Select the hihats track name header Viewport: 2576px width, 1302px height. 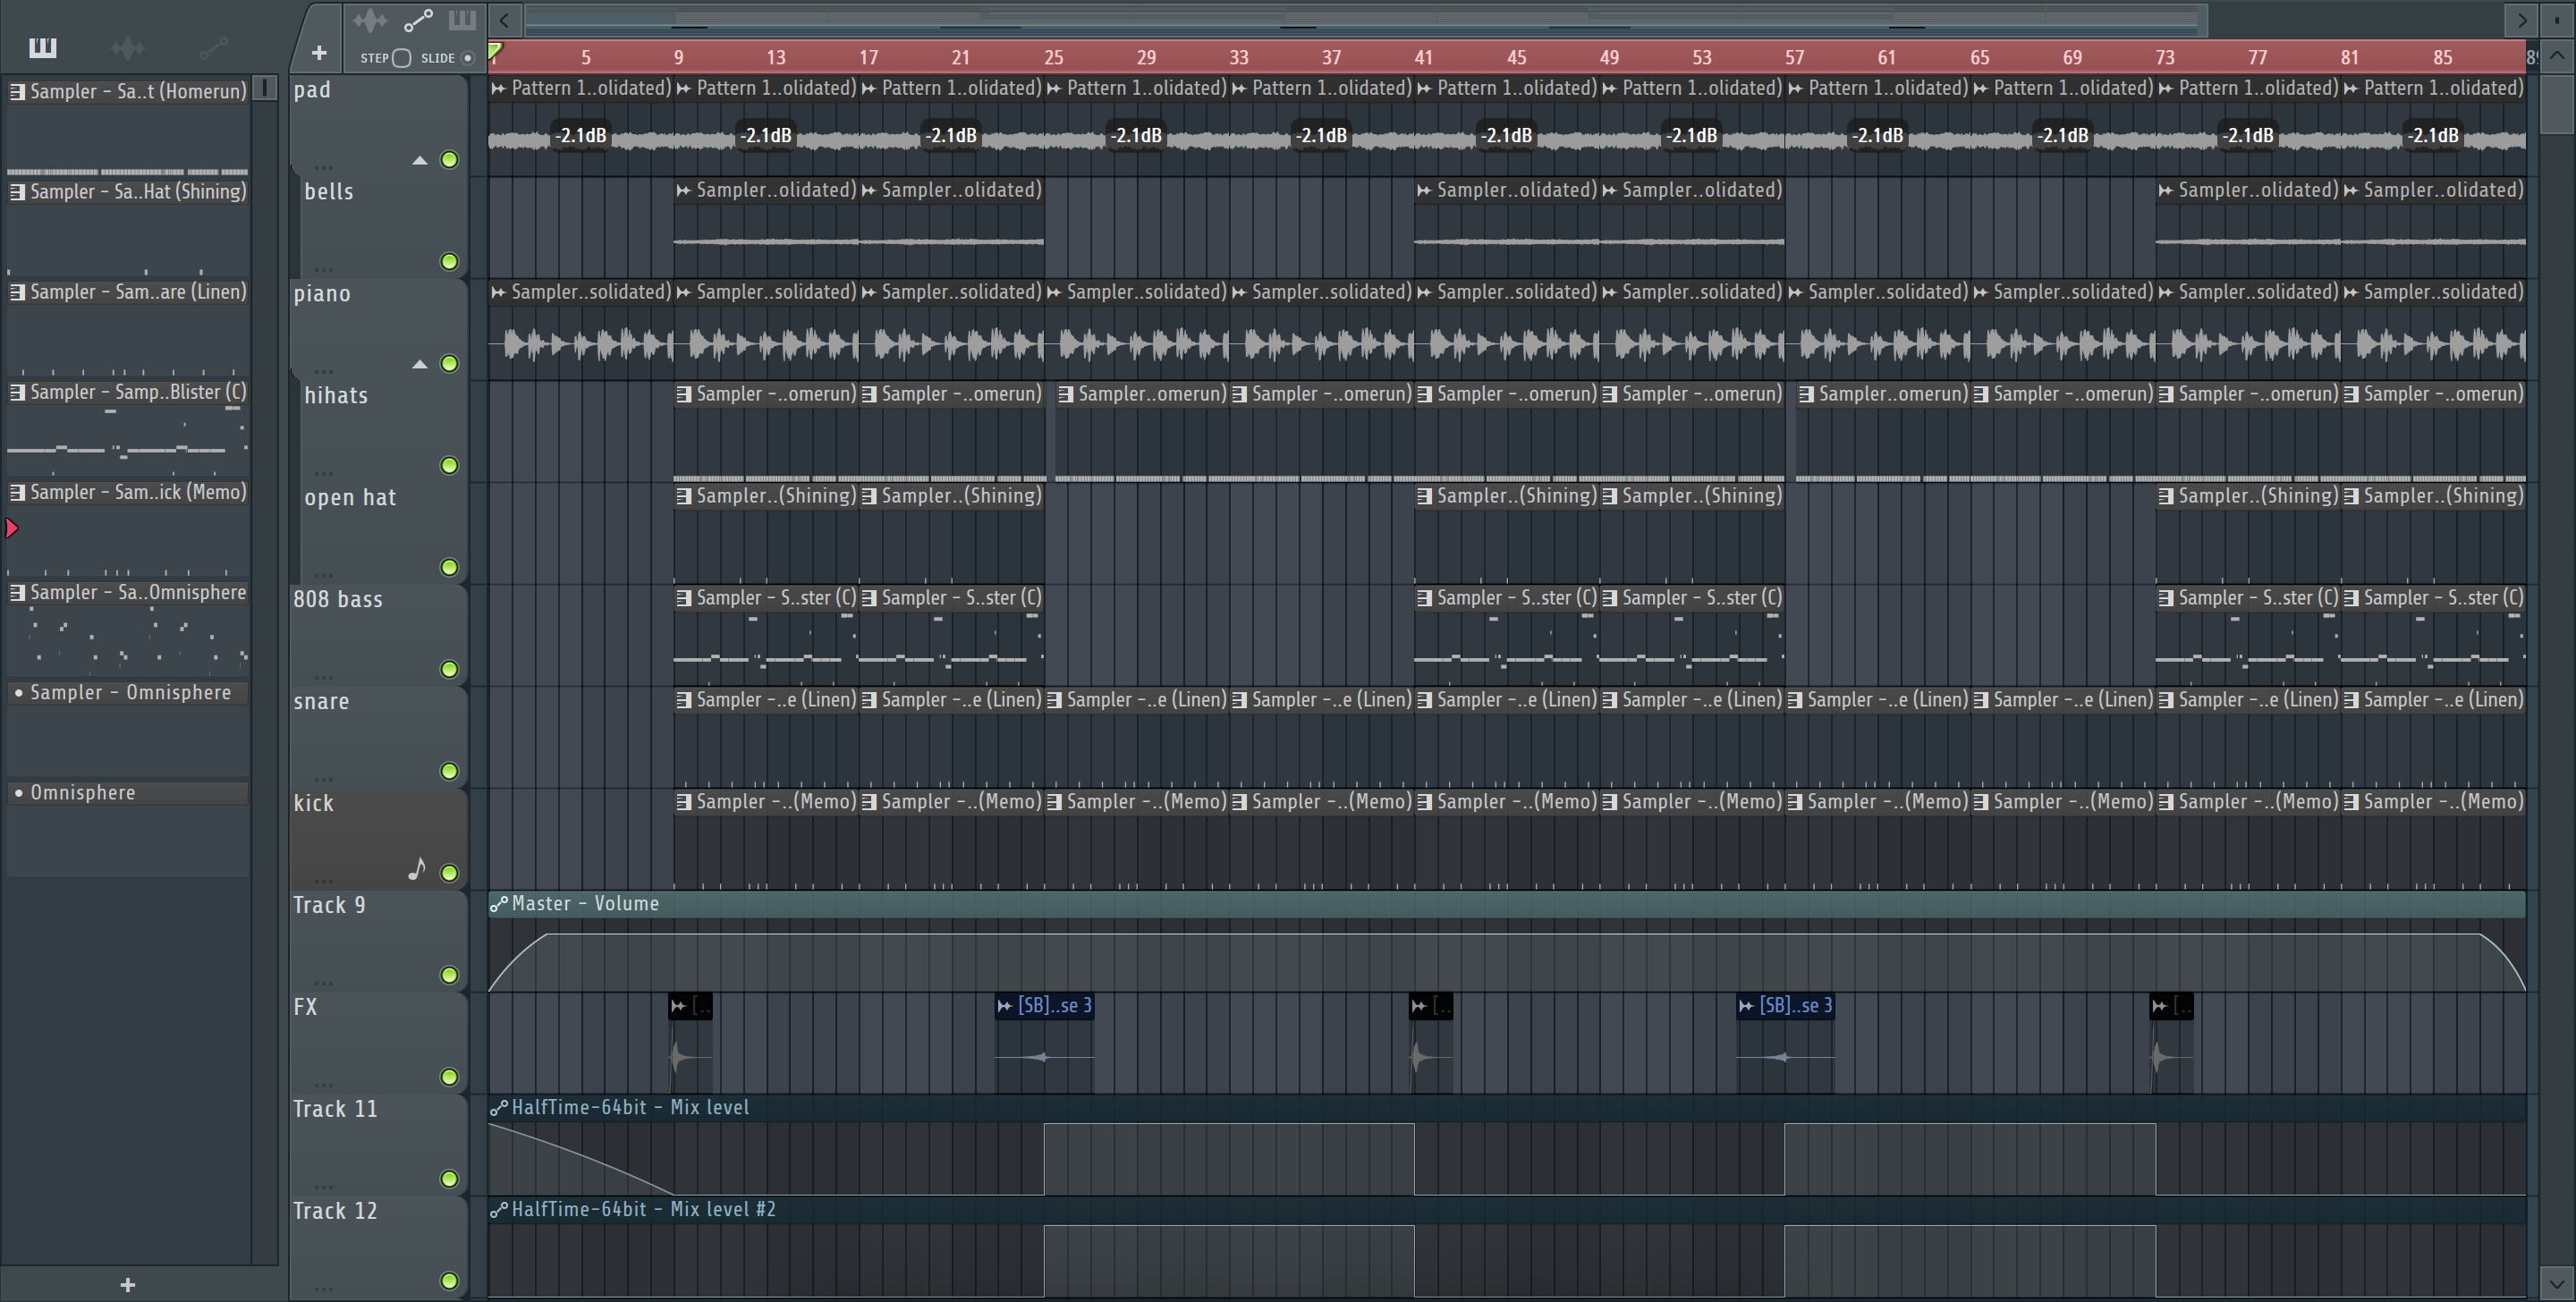coord(336,396)
